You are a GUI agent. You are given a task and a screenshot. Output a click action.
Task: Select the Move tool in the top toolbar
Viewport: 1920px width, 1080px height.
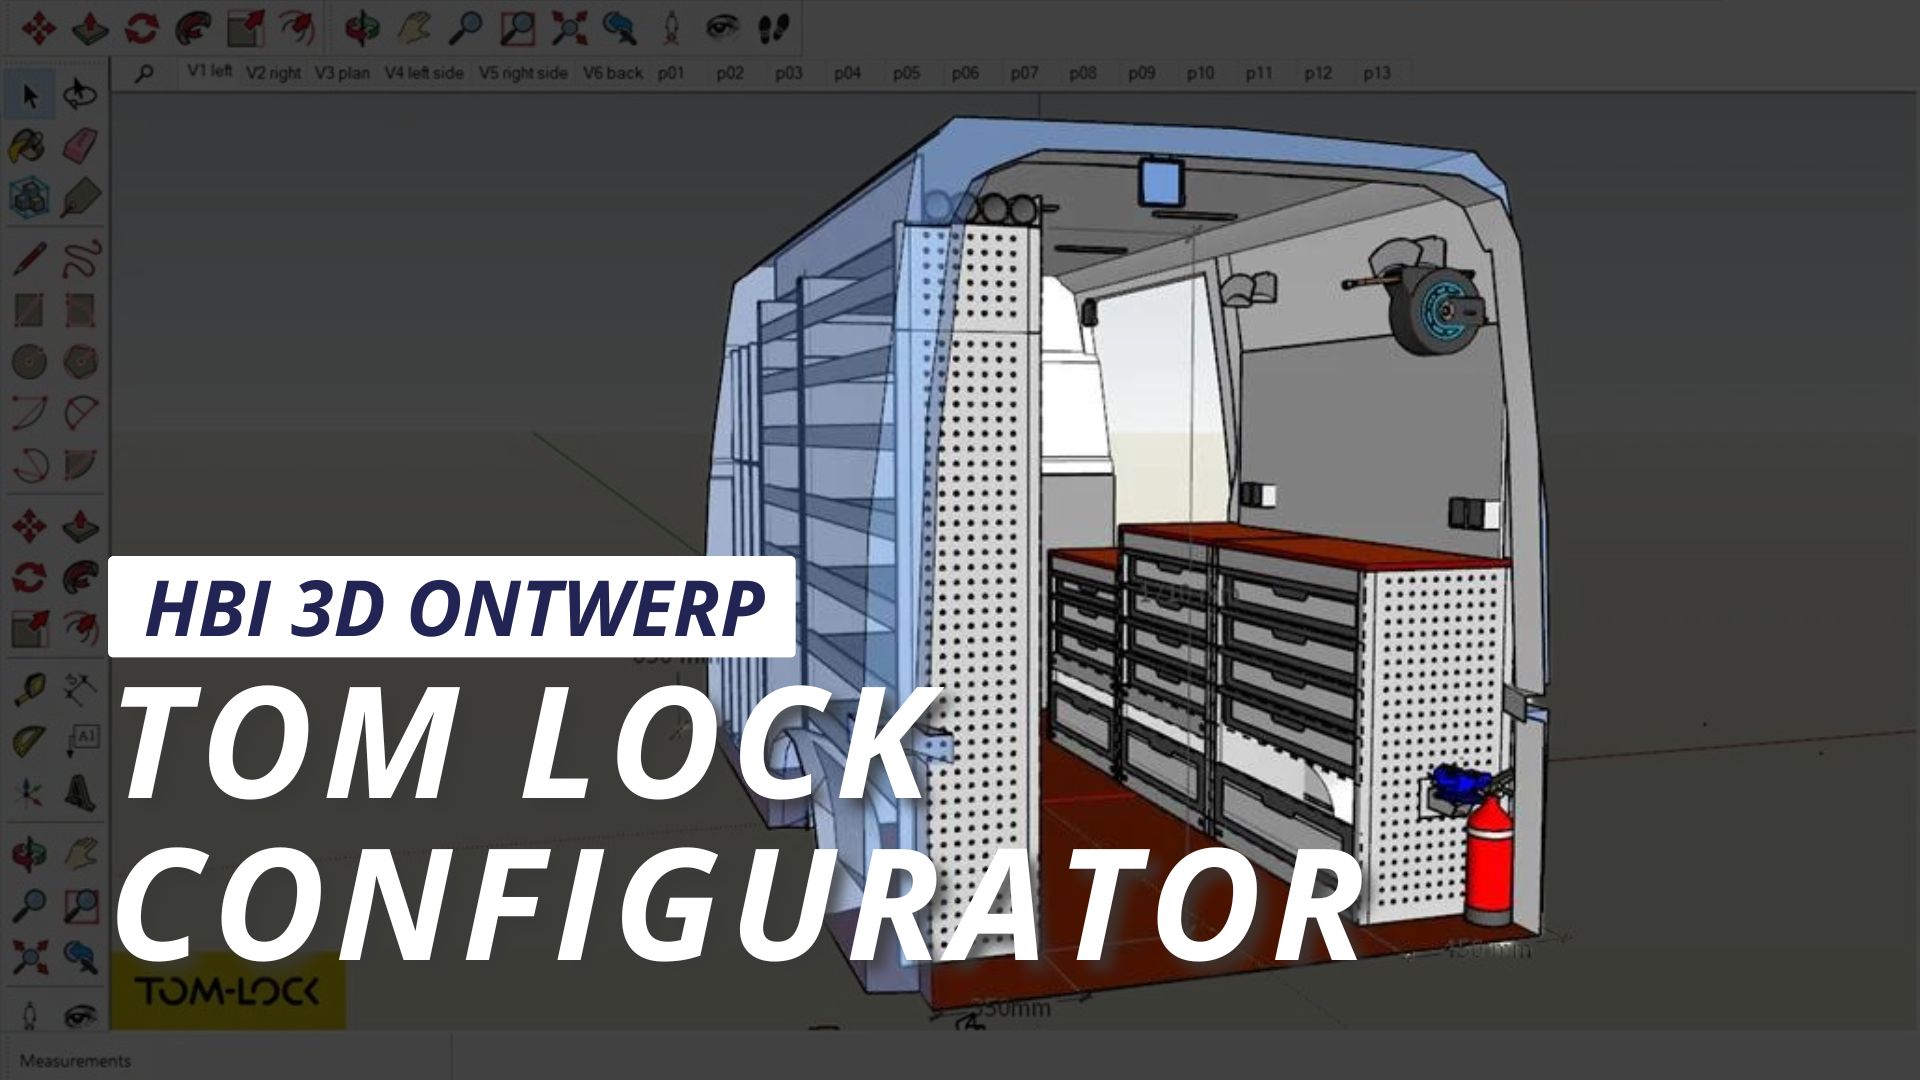39,28
